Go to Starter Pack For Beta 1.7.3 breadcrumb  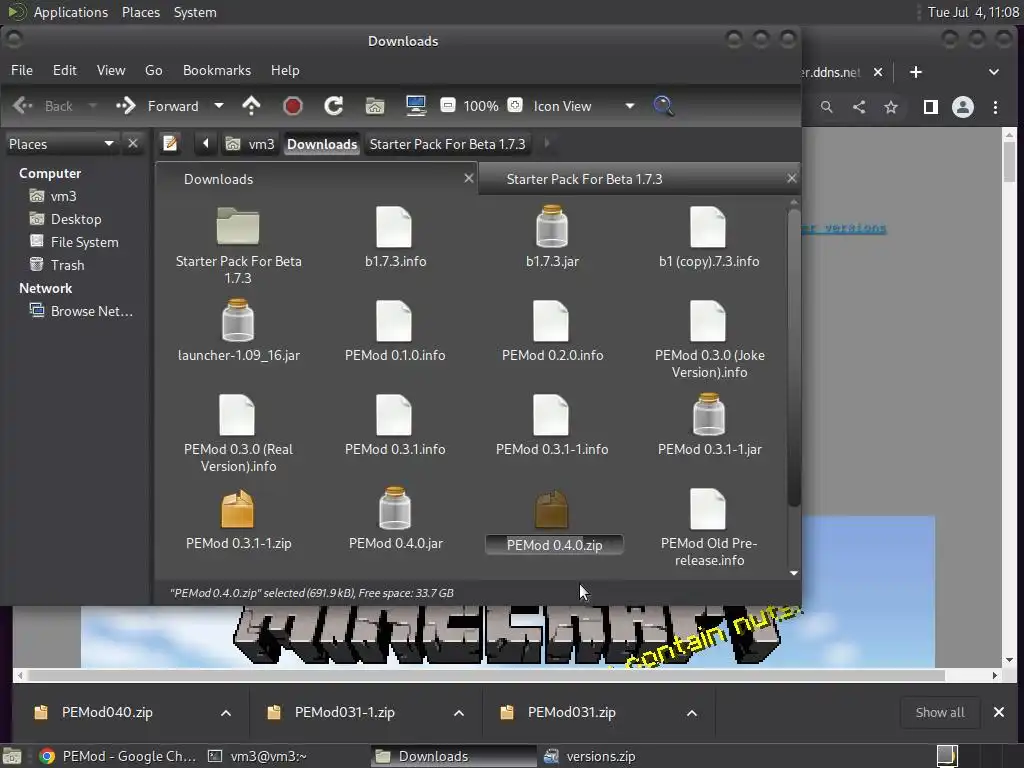(x=447, y=144)
